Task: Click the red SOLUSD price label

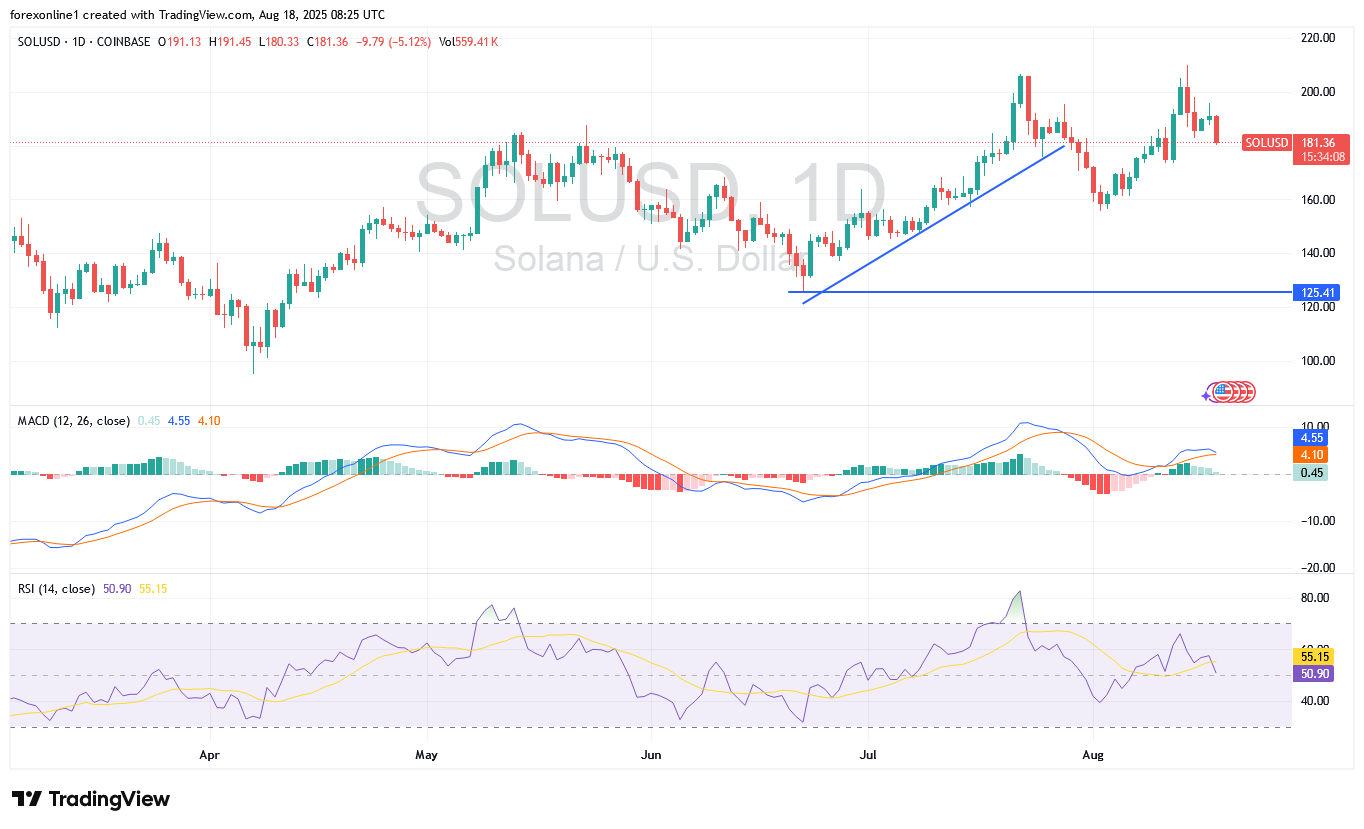Action: tap(1266, 143)
